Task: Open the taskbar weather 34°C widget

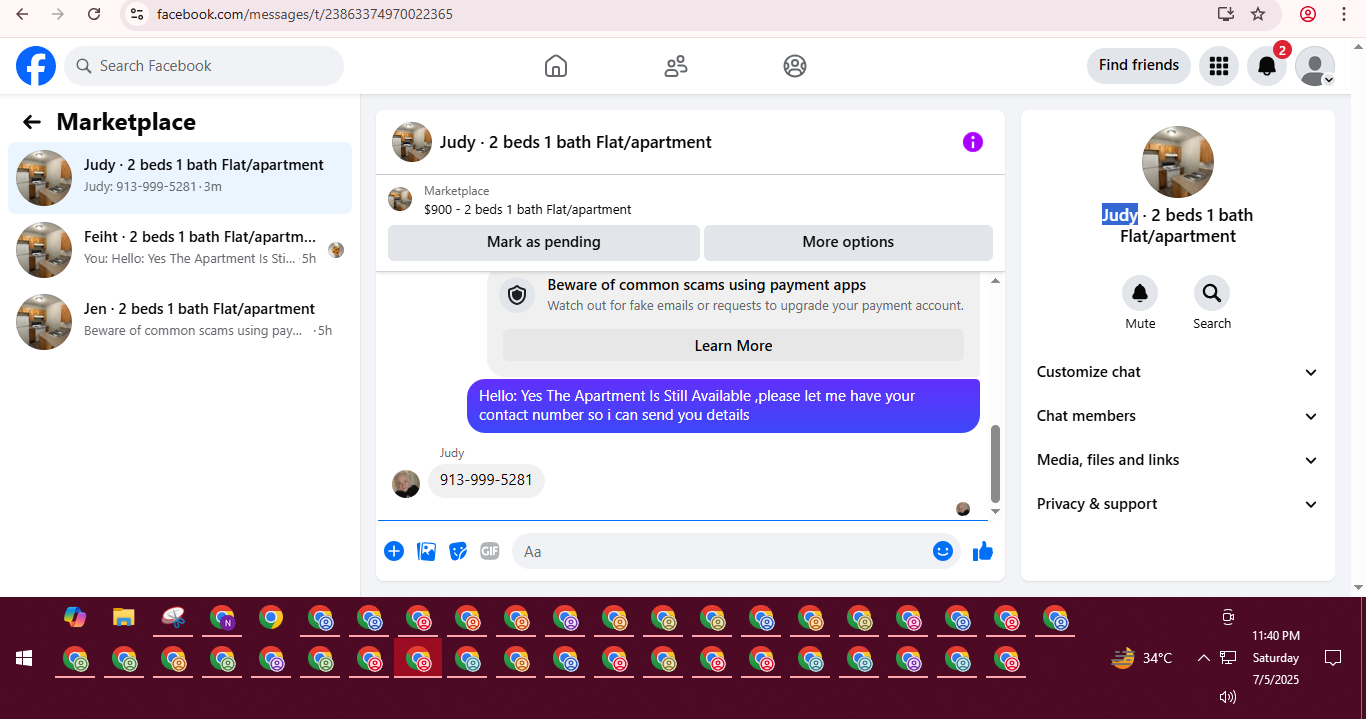Action: pyautogui.click(x=1142, y=658)
